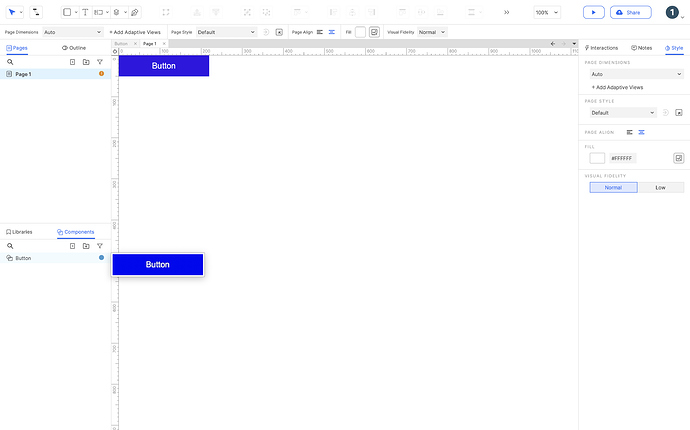Search in the Components panel
The image size is (690, 430).
10,246
